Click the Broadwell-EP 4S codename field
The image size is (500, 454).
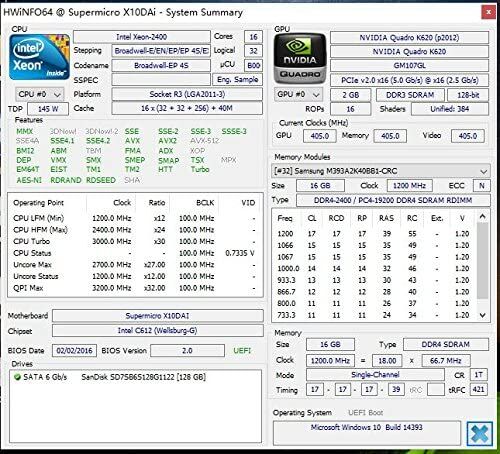161,65
